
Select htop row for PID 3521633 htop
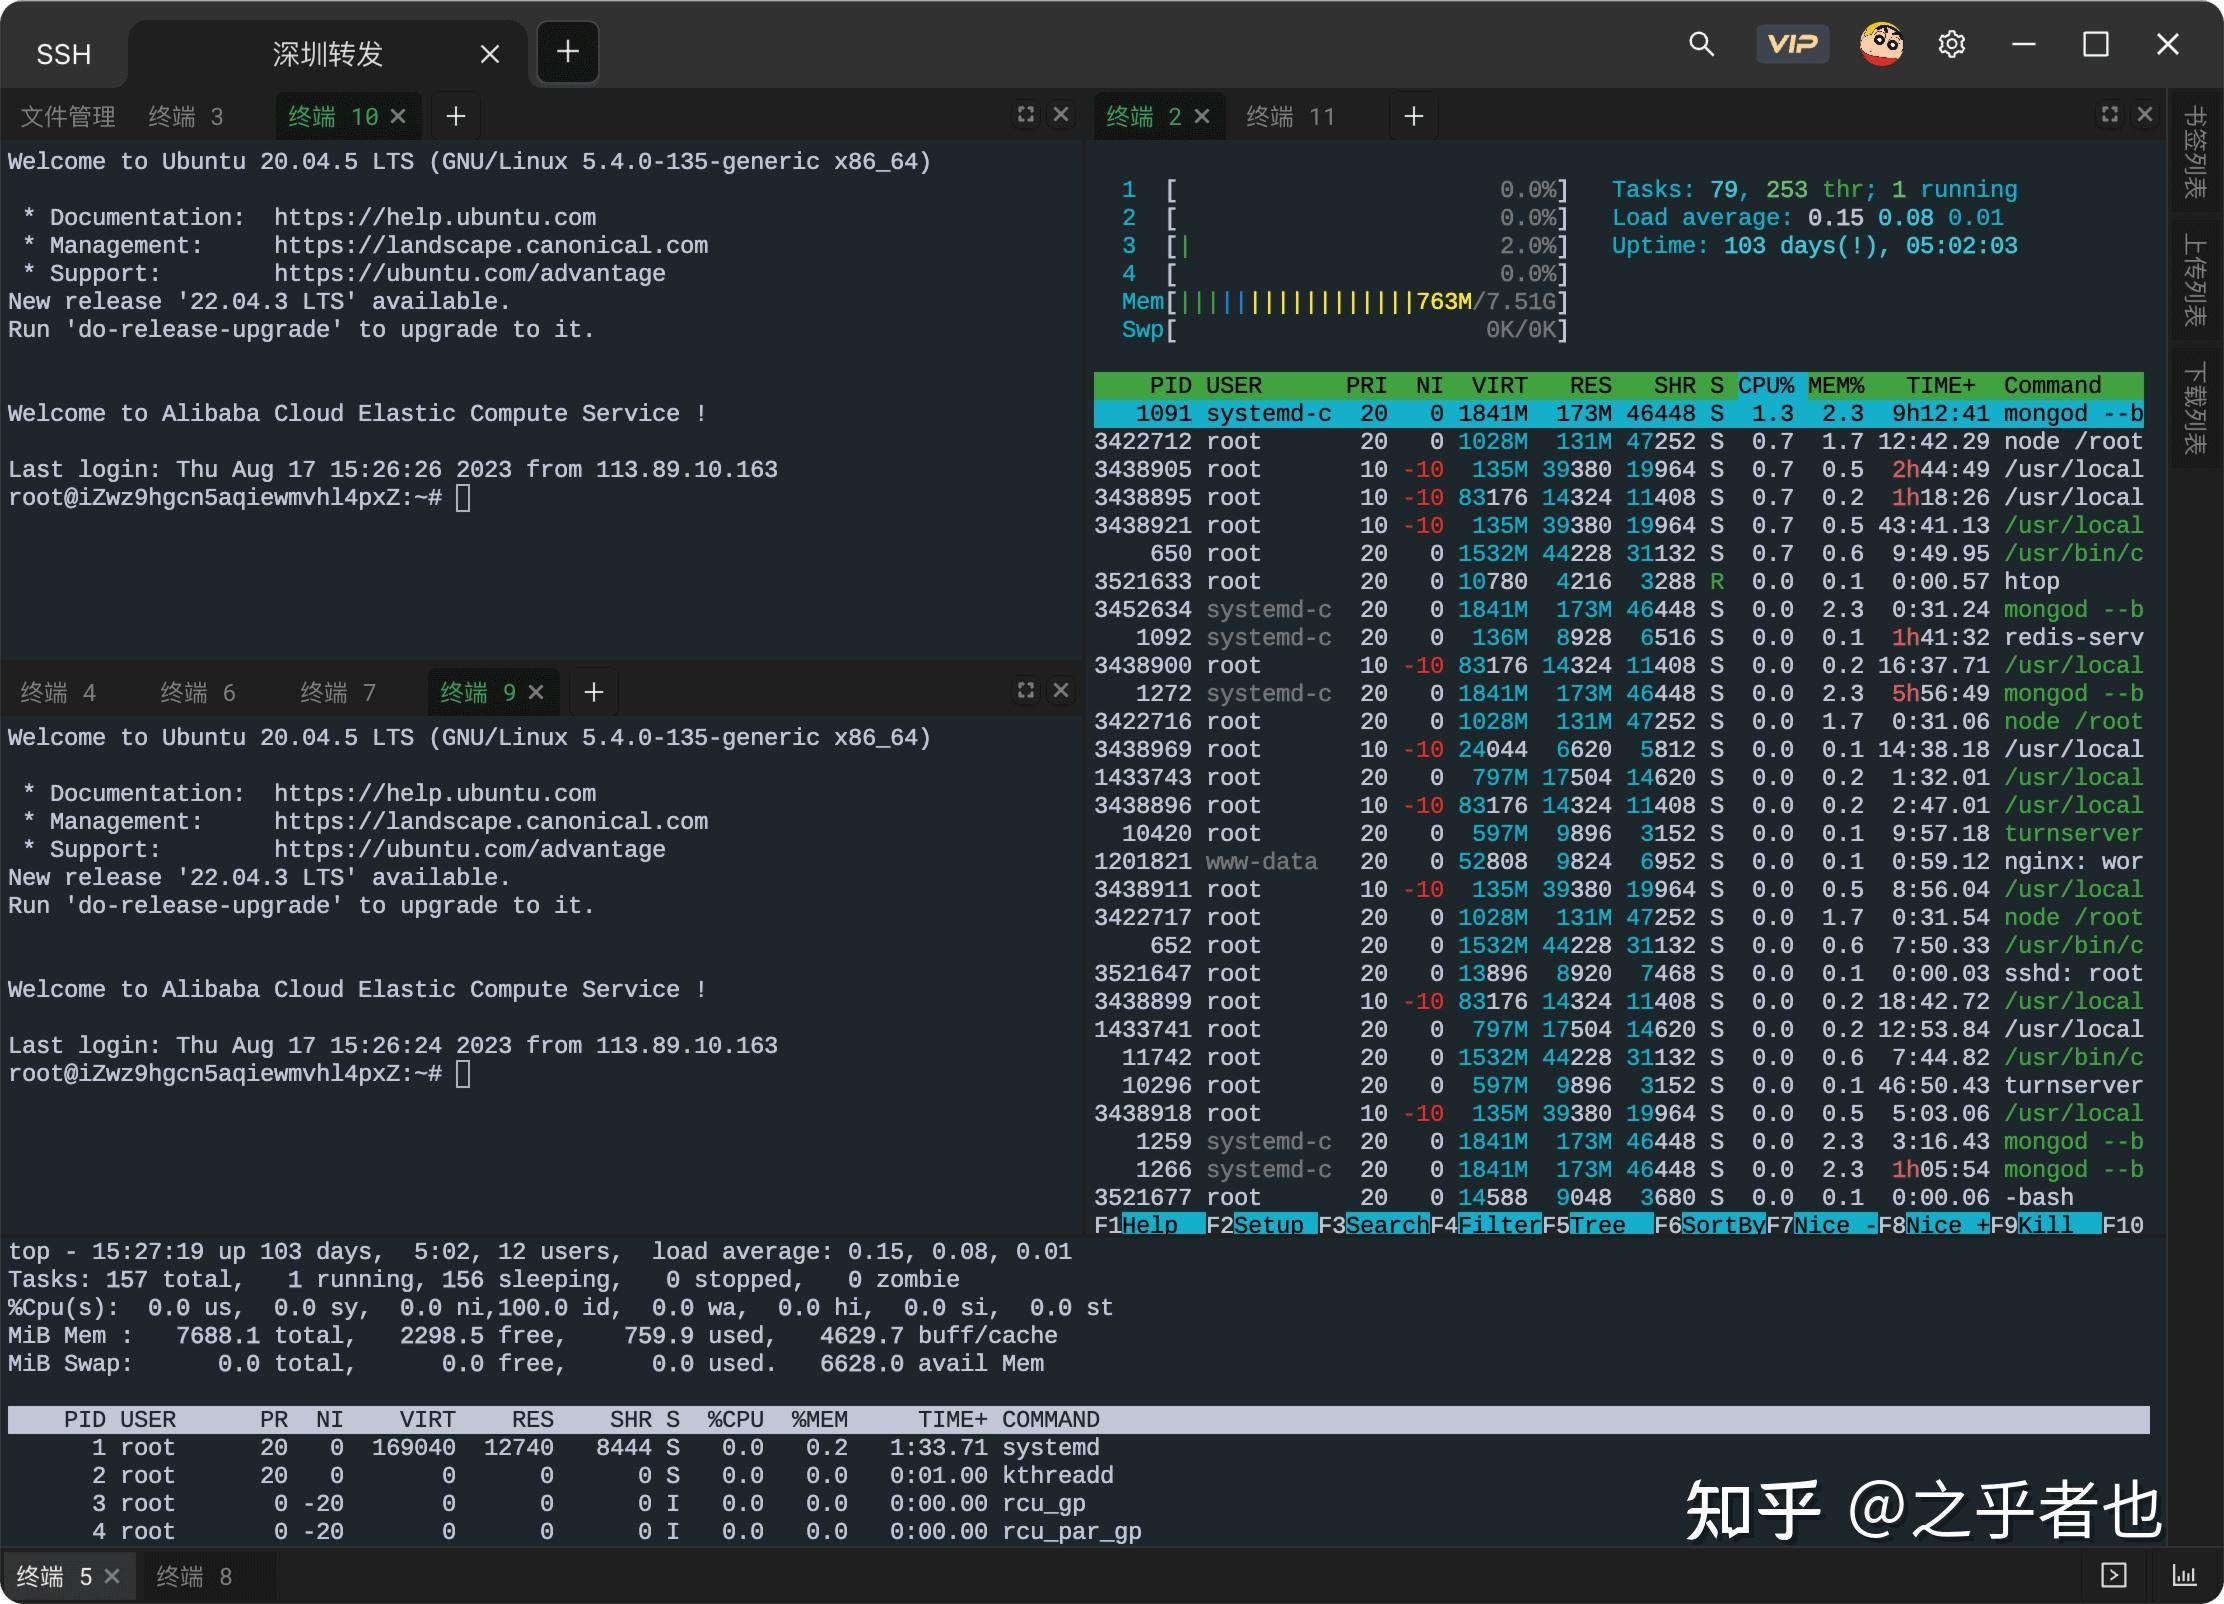tap(1618, 581)
